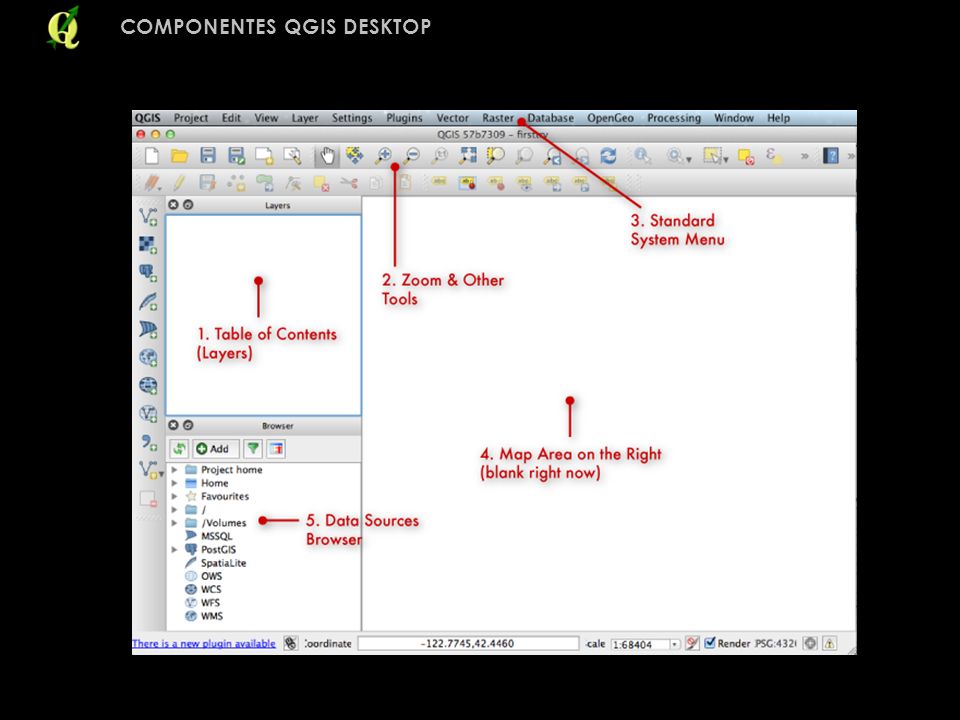This screenshot has height=720, width=960.
Task: Open the OpenGeo menu
Action: click(610, 118)
